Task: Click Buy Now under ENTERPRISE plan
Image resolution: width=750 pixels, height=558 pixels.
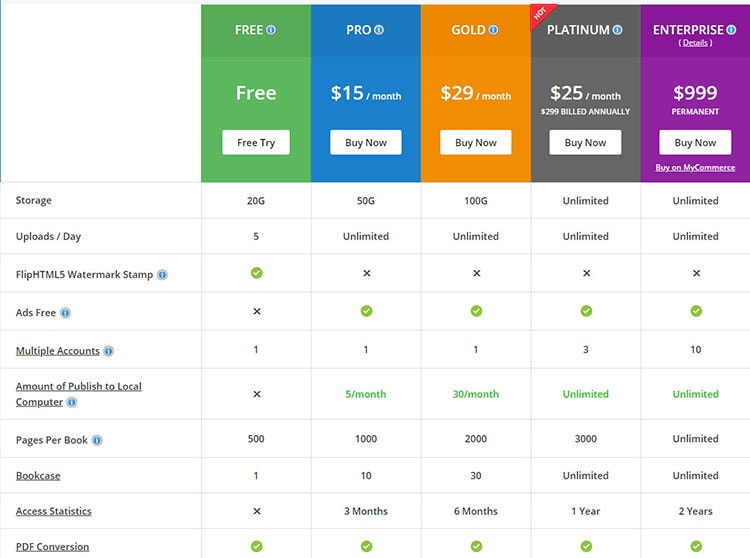Action: [x=695, y=142]
